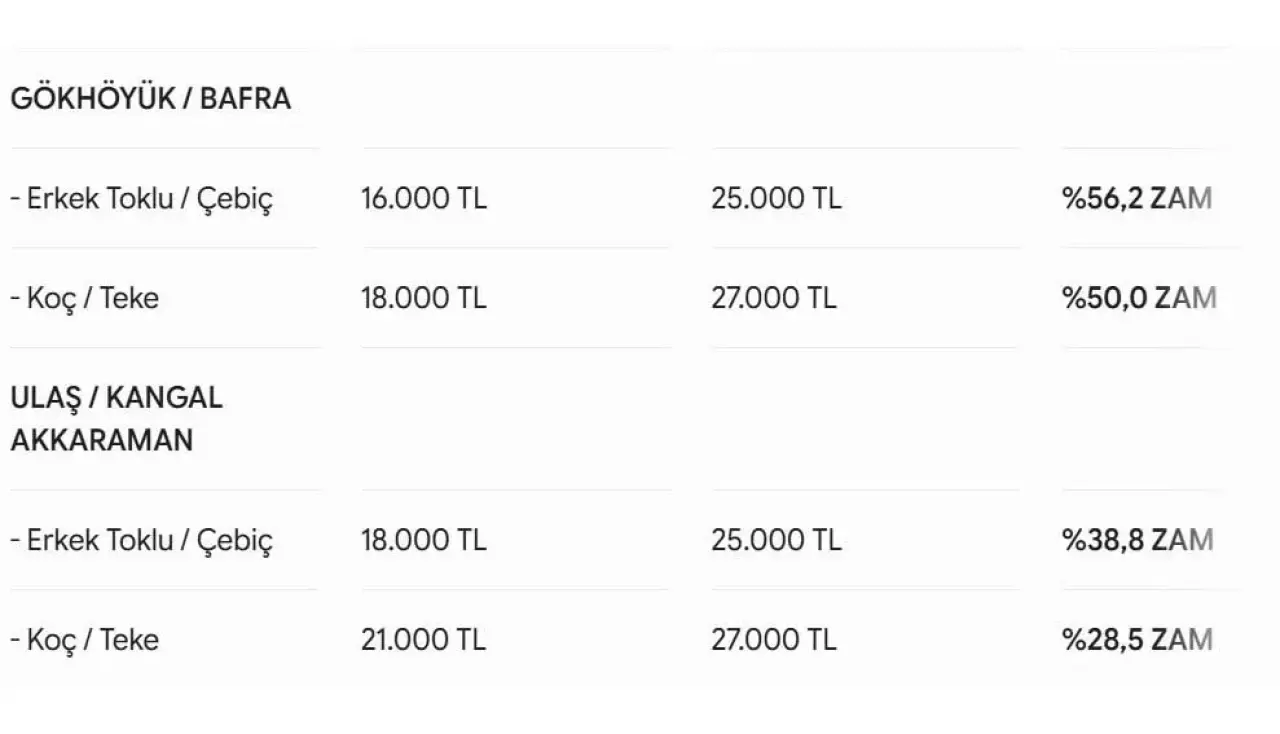
Task: Select the %56,2 ZAM cell
Action: (x=1138, y=198)
